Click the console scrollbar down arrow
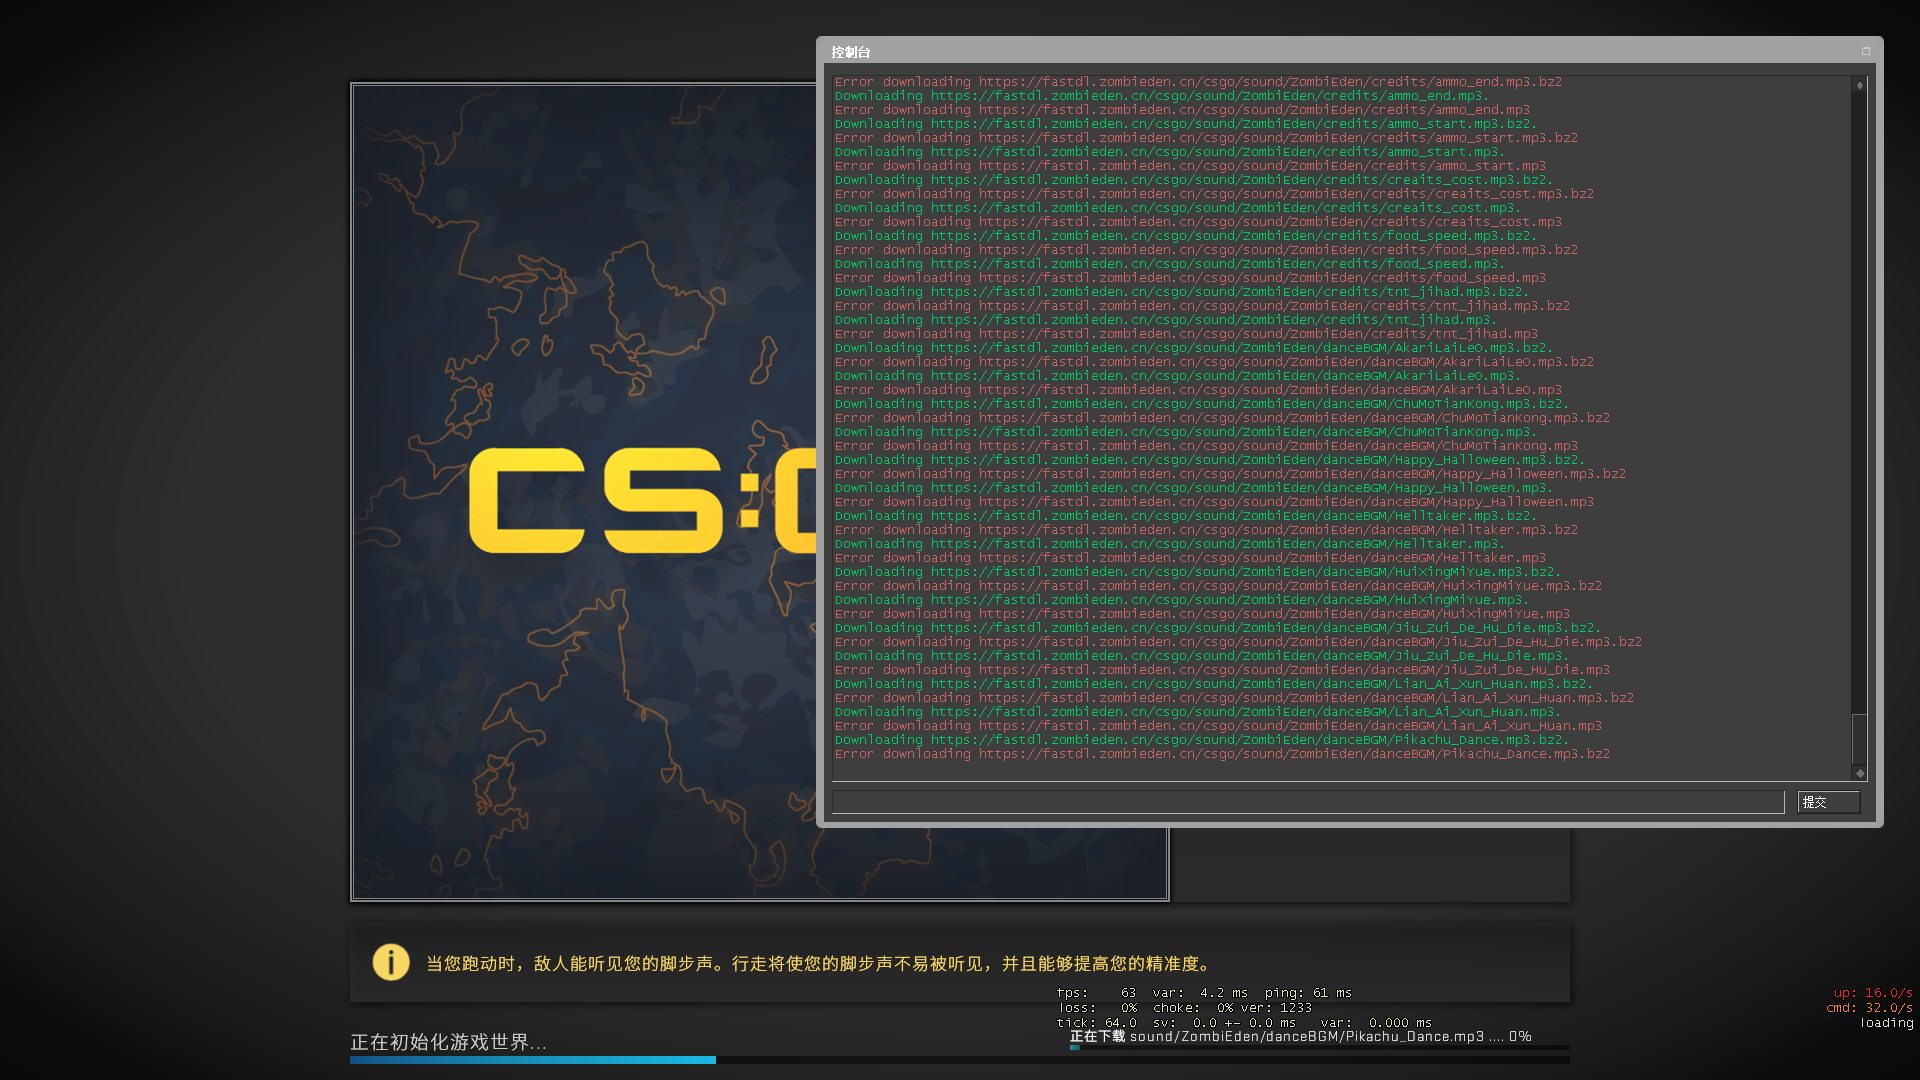 point(1860,773)
